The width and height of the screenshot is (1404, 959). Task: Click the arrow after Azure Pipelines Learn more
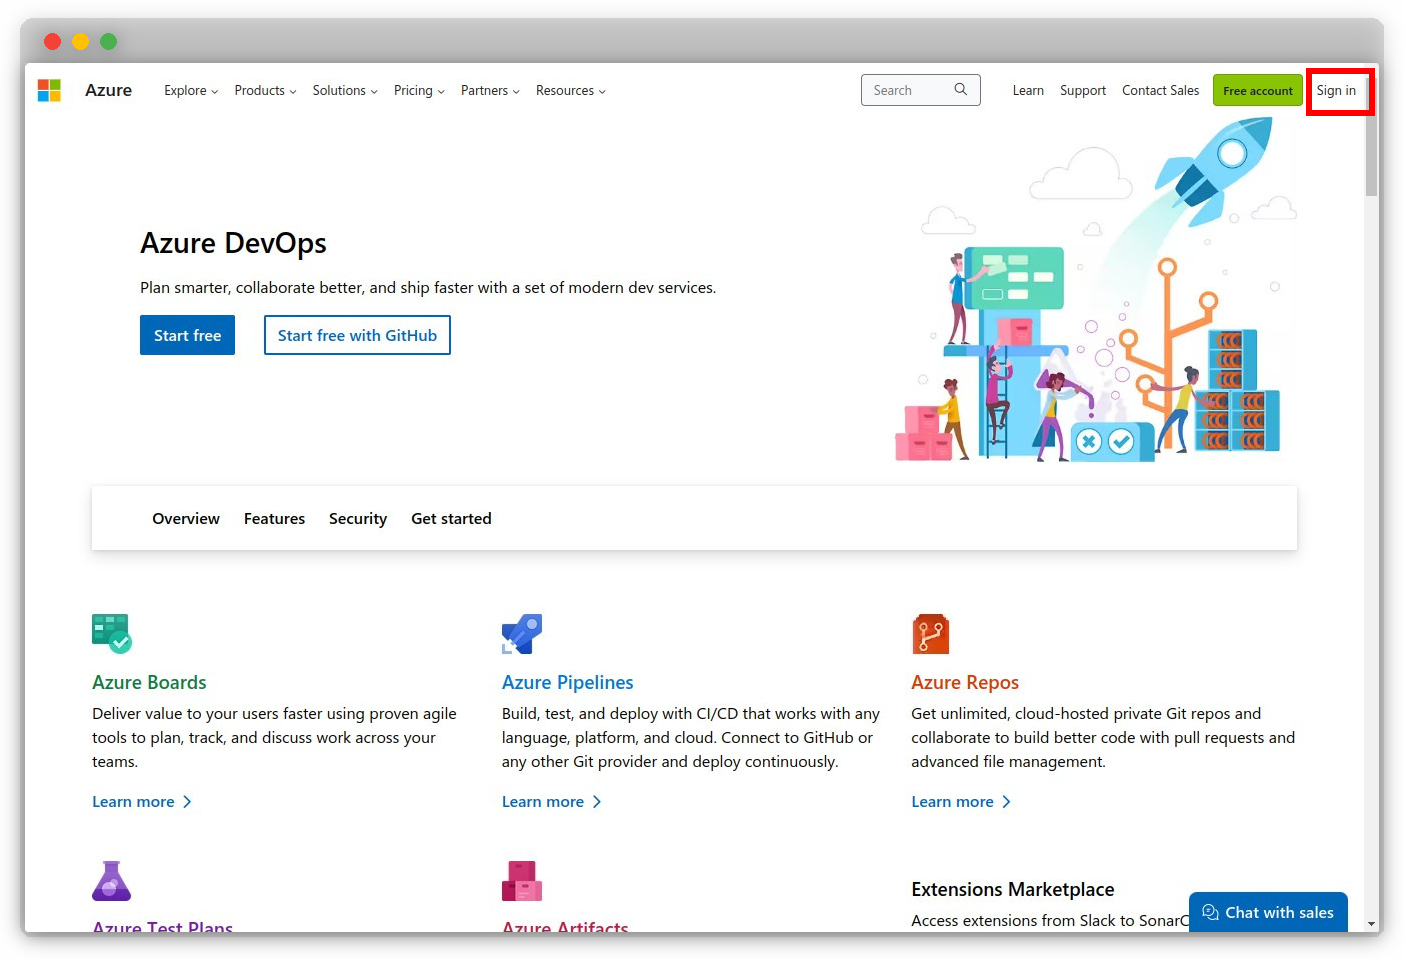[597, 802]
